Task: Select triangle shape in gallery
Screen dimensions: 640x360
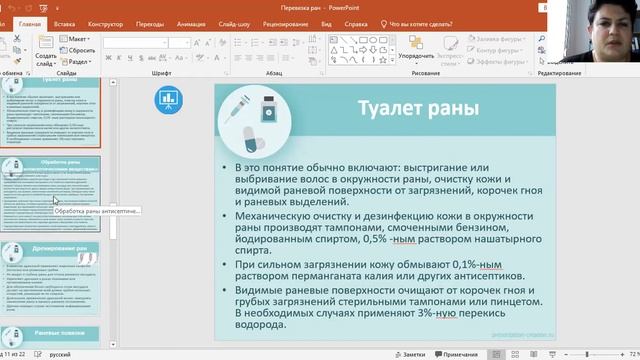Action: [x=333, y=50]
